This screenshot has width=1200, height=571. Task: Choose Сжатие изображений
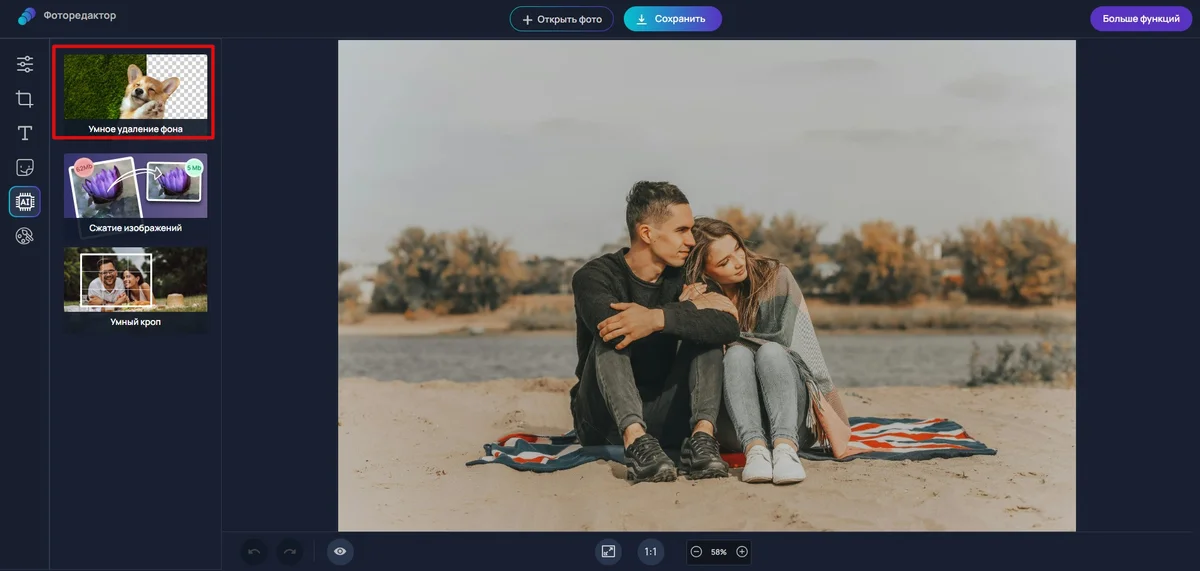point(135,195)
